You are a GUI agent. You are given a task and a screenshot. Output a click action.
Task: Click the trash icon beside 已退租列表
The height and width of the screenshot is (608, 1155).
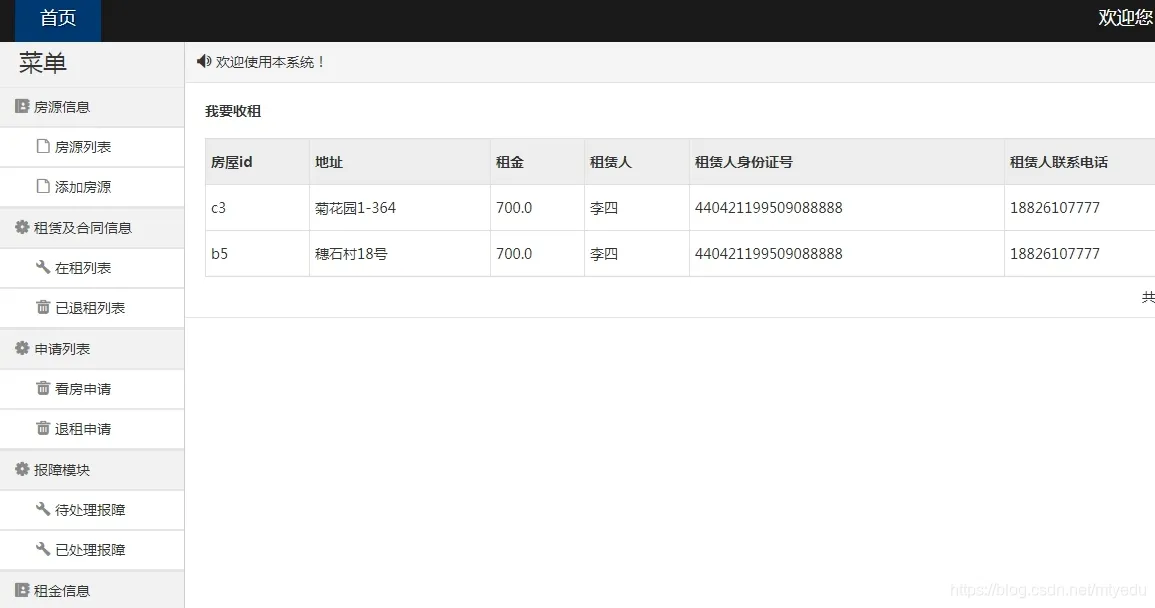(43, 307)
